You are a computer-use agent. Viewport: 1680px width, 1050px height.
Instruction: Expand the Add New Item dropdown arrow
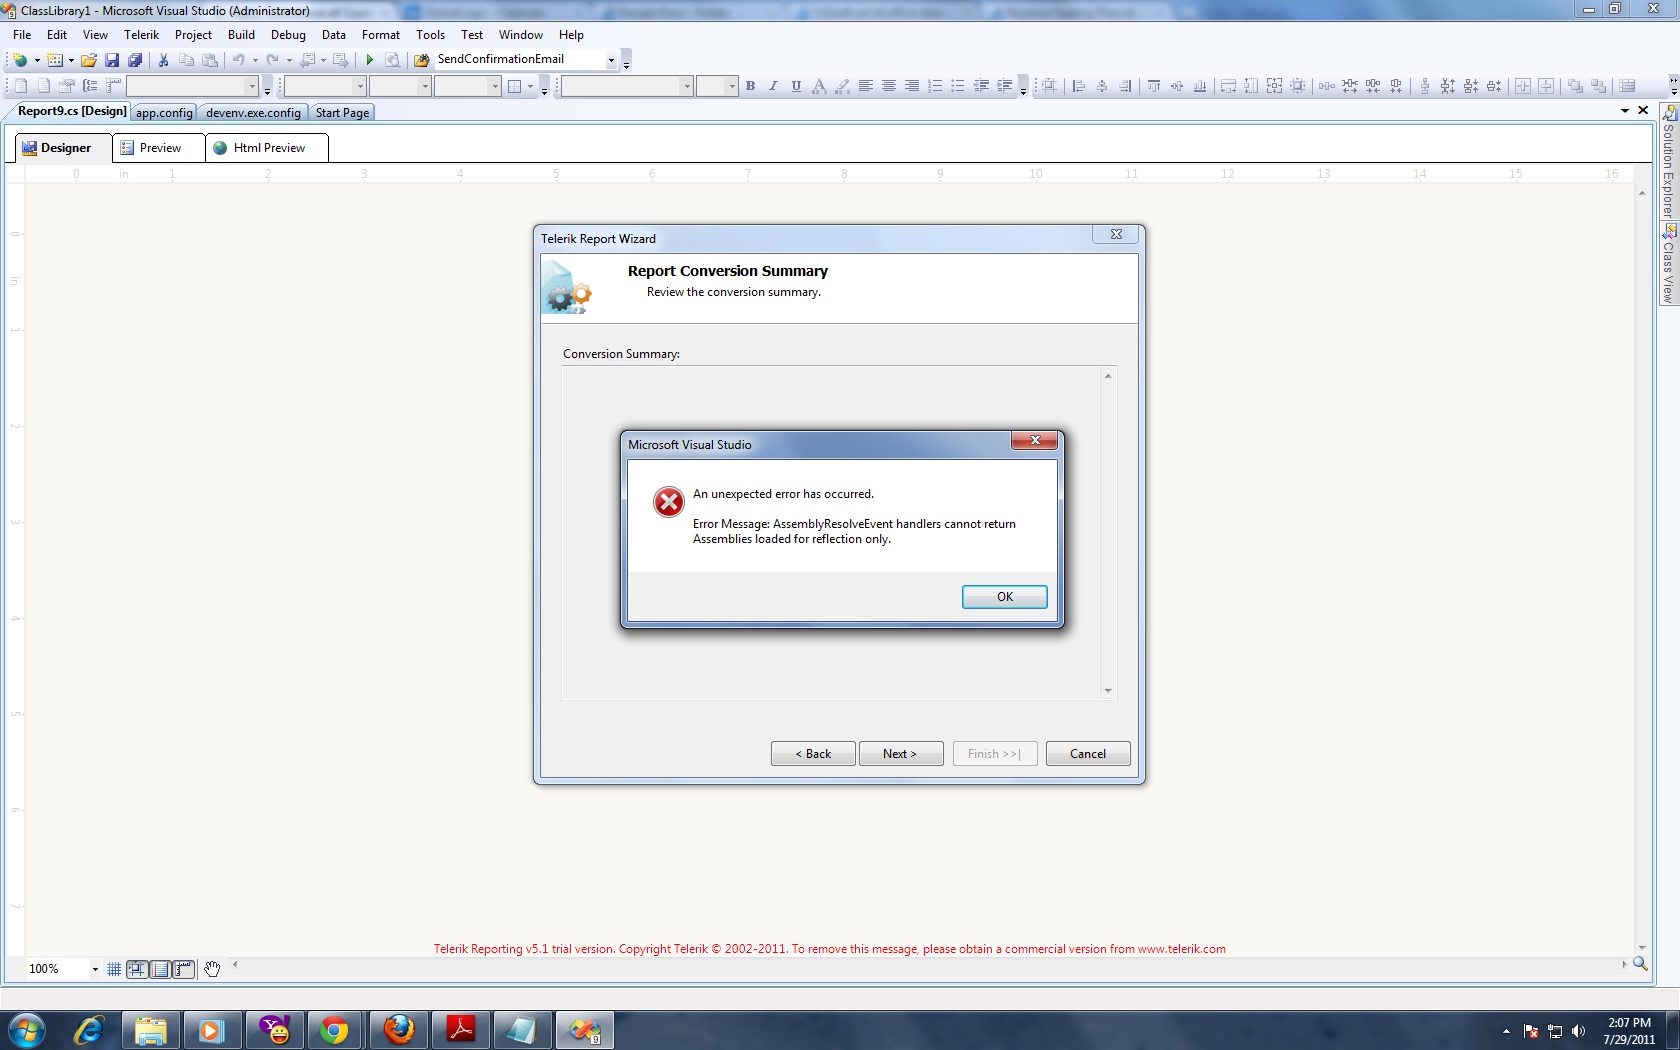71,60
